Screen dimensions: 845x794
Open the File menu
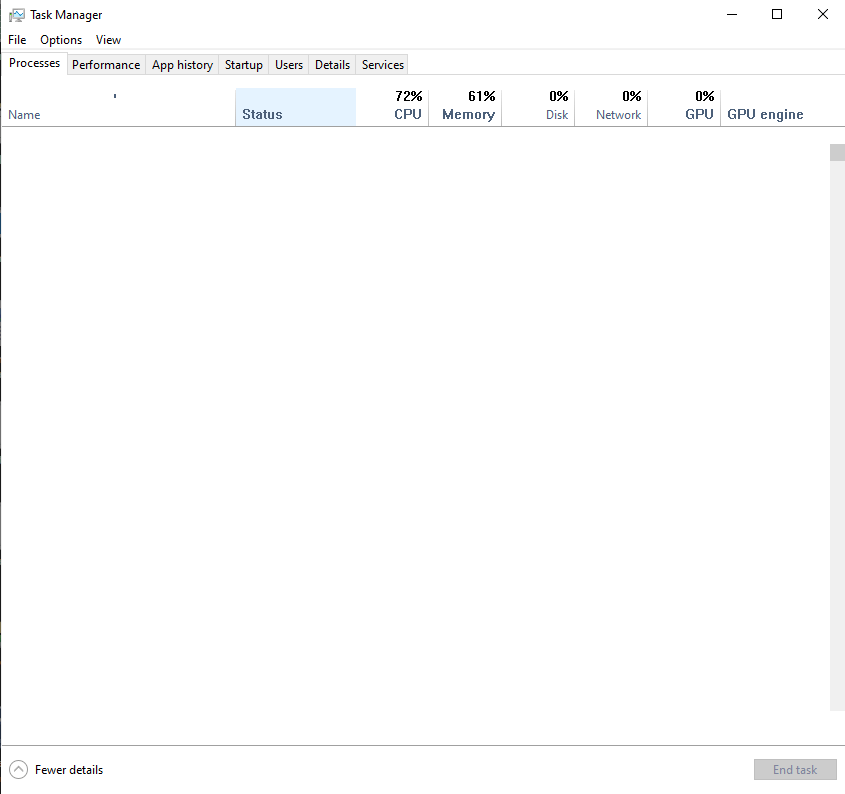17,40
